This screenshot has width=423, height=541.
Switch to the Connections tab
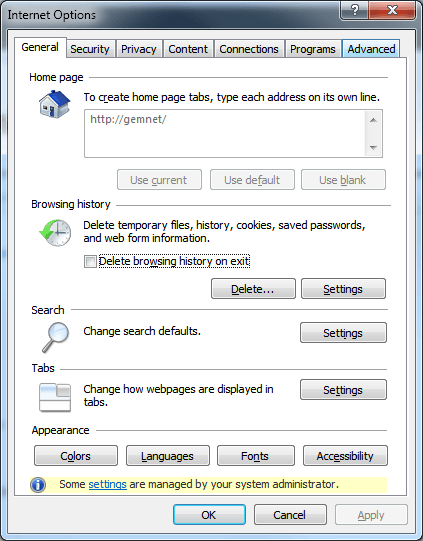(249, 49)
